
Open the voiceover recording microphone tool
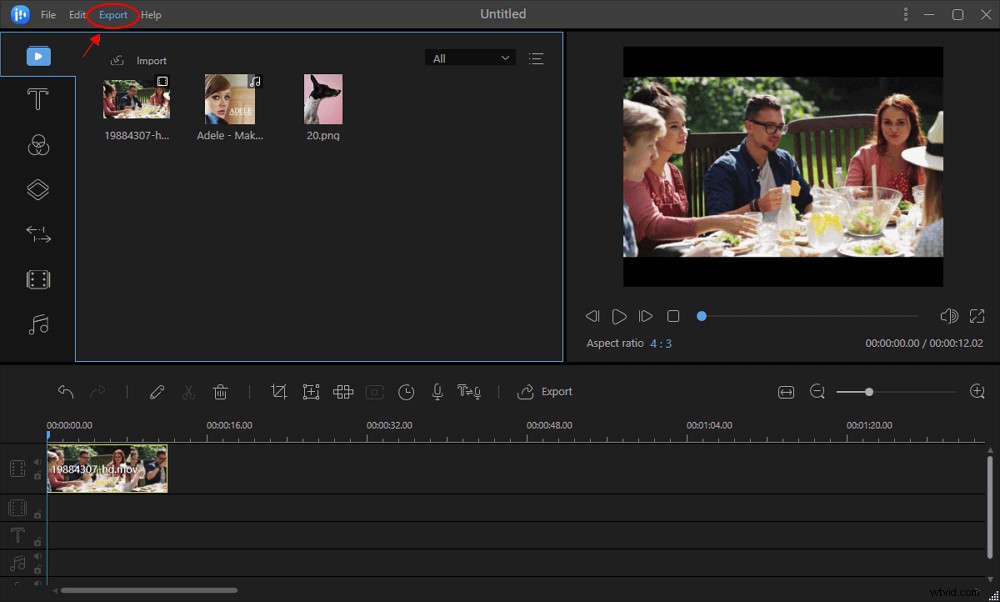pos(437,392)
